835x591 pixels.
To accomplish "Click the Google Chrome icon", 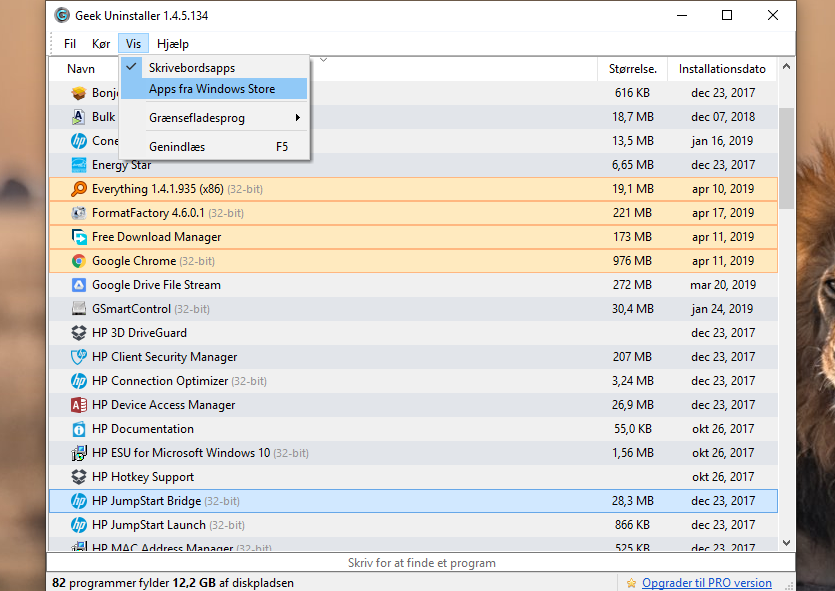I will pyautogui.click(x=79, y=261).
